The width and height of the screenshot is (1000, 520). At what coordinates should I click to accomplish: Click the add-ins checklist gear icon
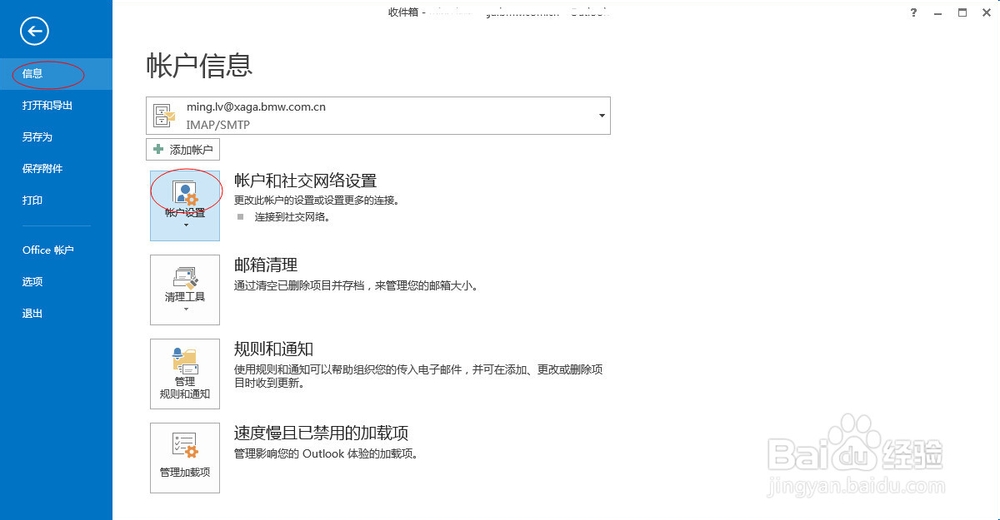click(186, 445)
